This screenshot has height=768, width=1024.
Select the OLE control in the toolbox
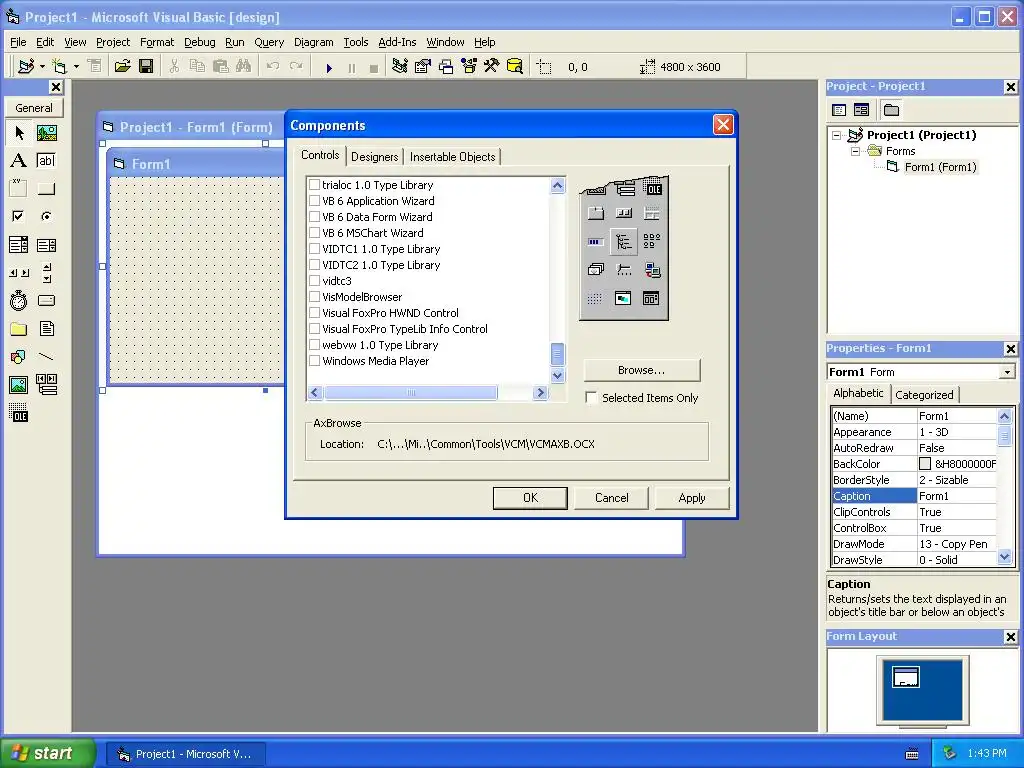(x=19, y=412)
